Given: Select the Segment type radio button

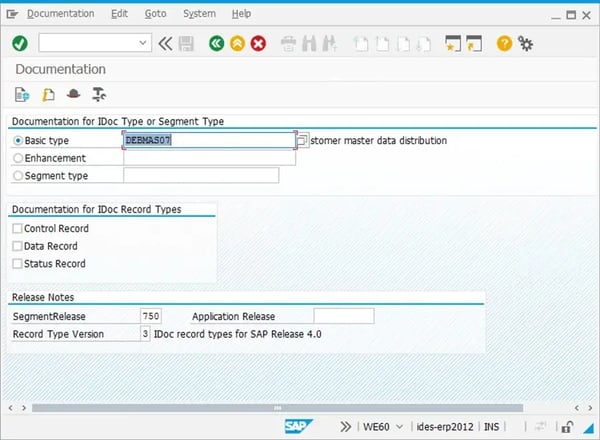Looking at the screenshot, I should [17, 176].
